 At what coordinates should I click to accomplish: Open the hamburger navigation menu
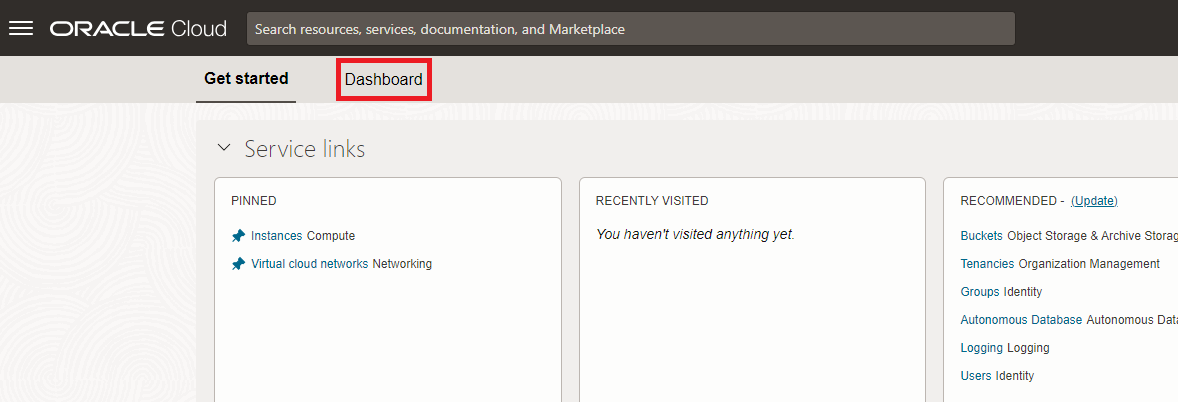pyautogui.click(x=21, y=28)
